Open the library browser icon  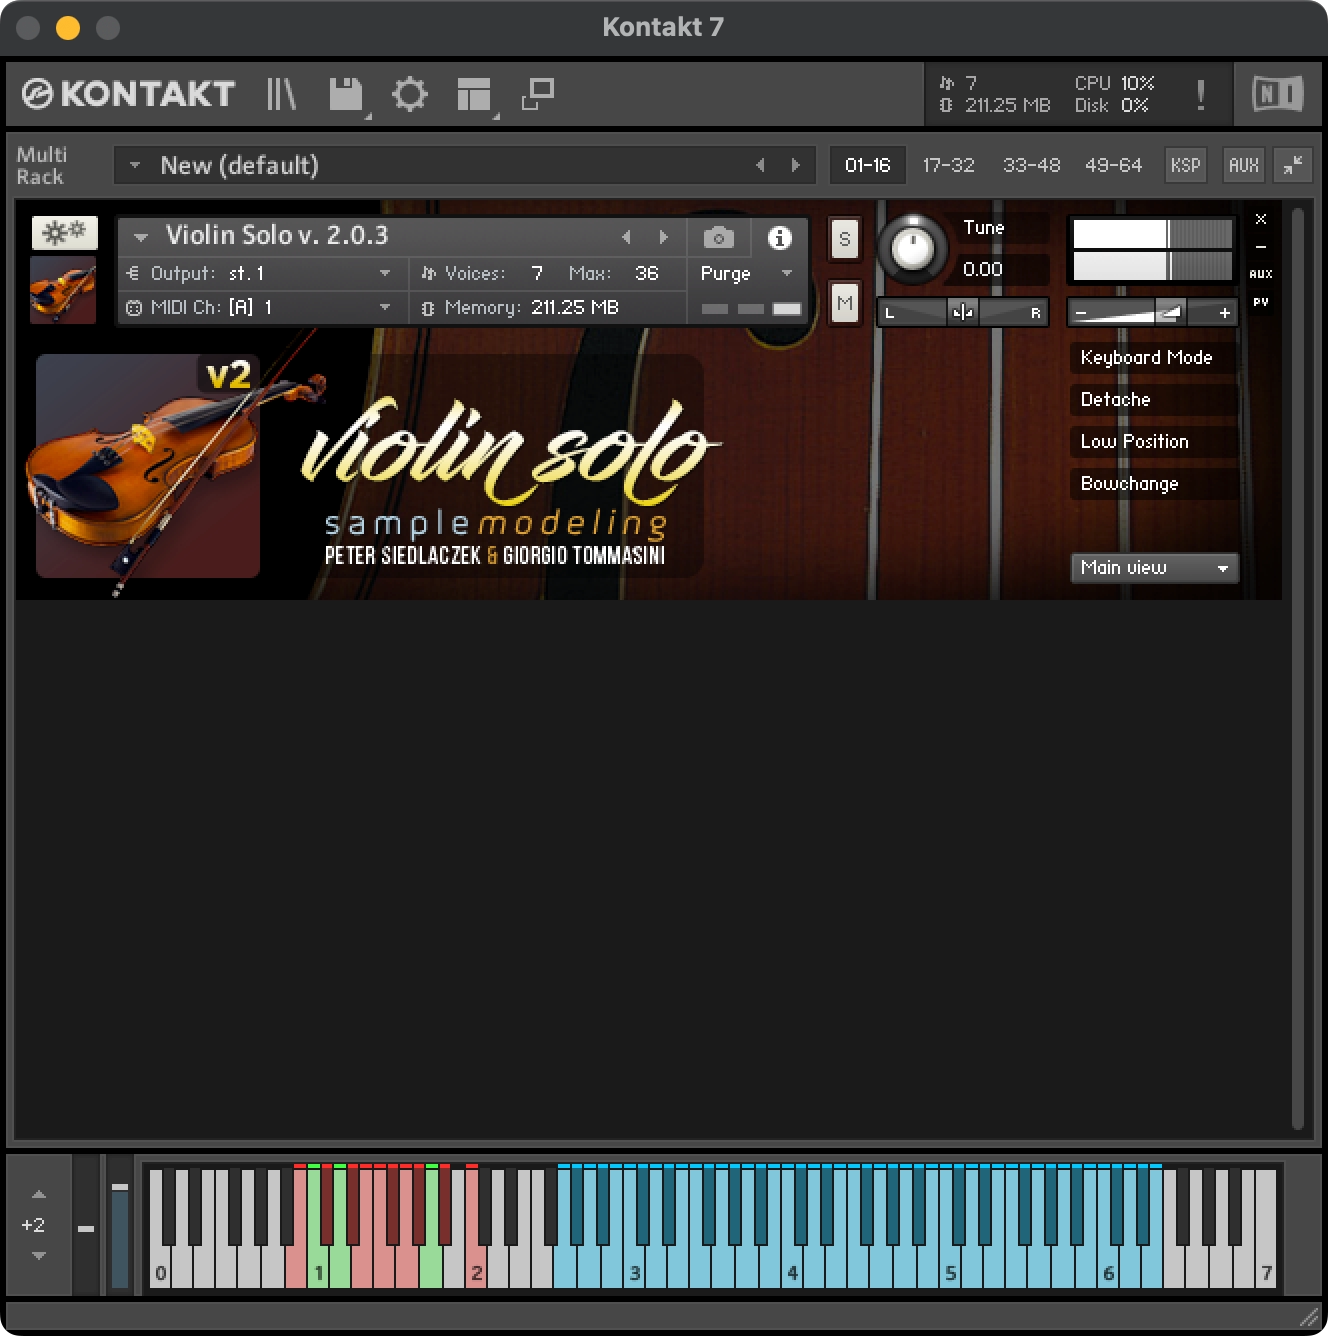pos(281,94)
